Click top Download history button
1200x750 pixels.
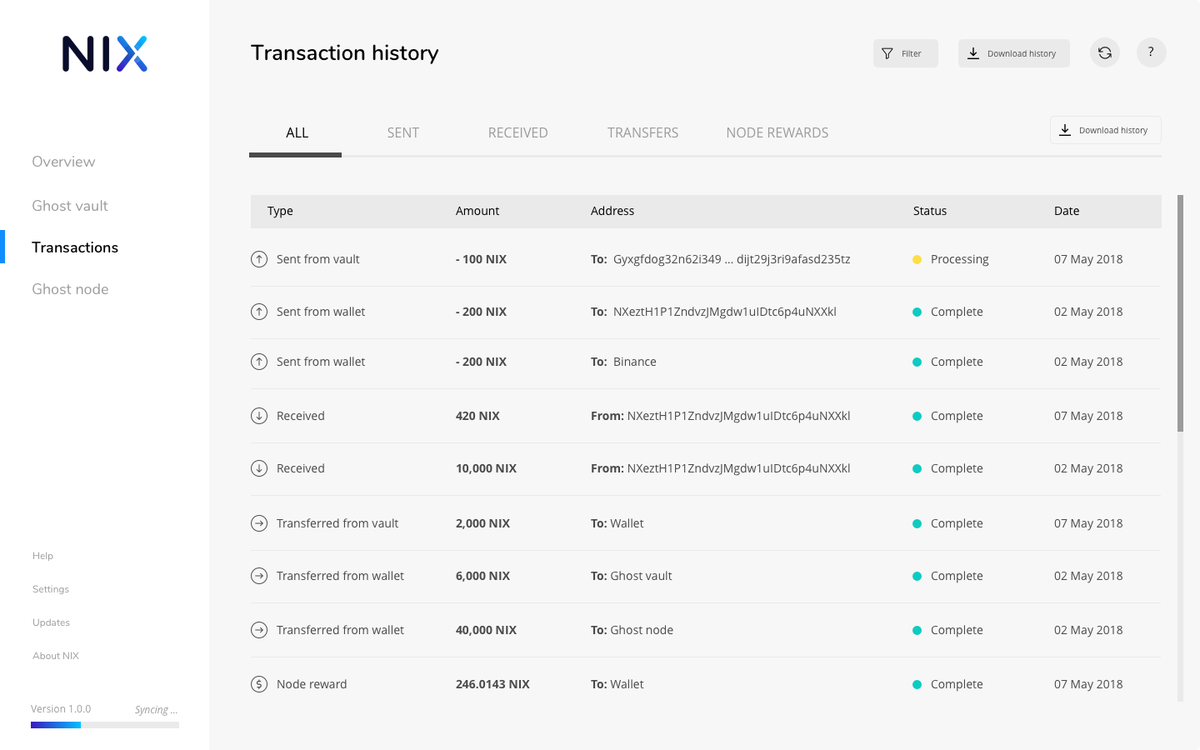pos(1014,53)
